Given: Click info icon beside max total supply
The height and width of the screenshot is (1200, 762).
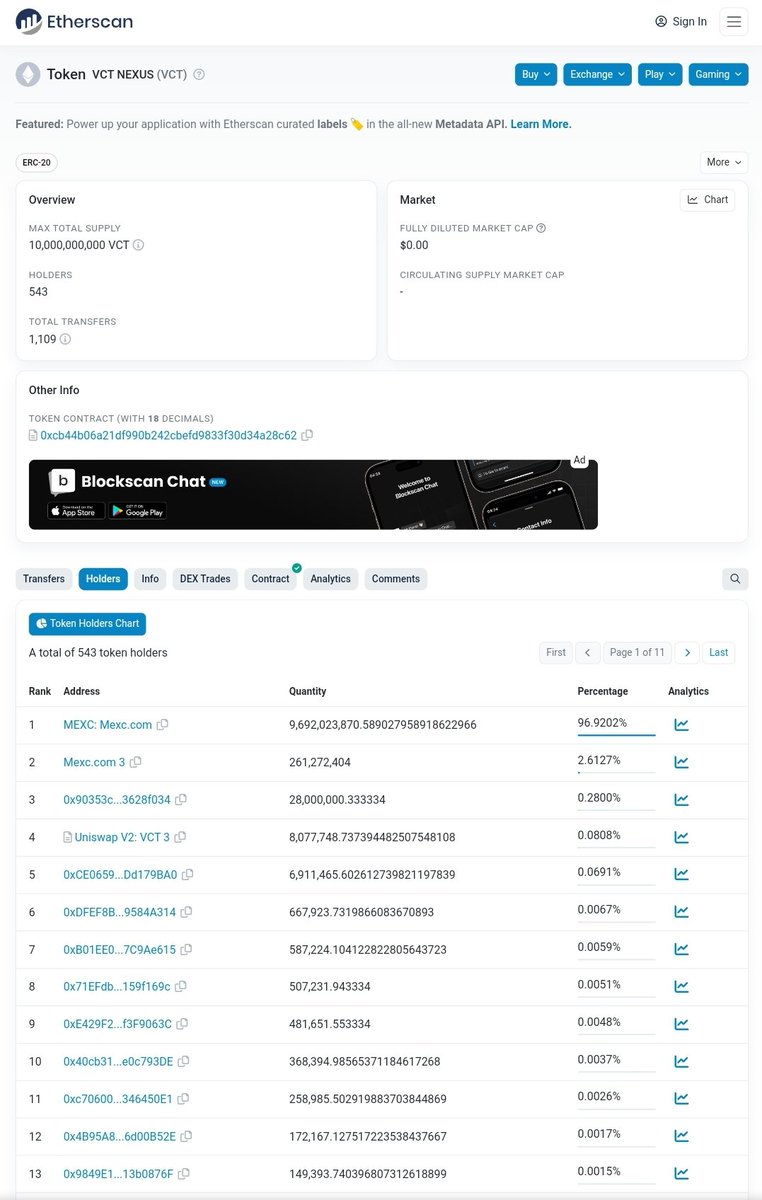Looking at the screenshot, I should (139, 245).
